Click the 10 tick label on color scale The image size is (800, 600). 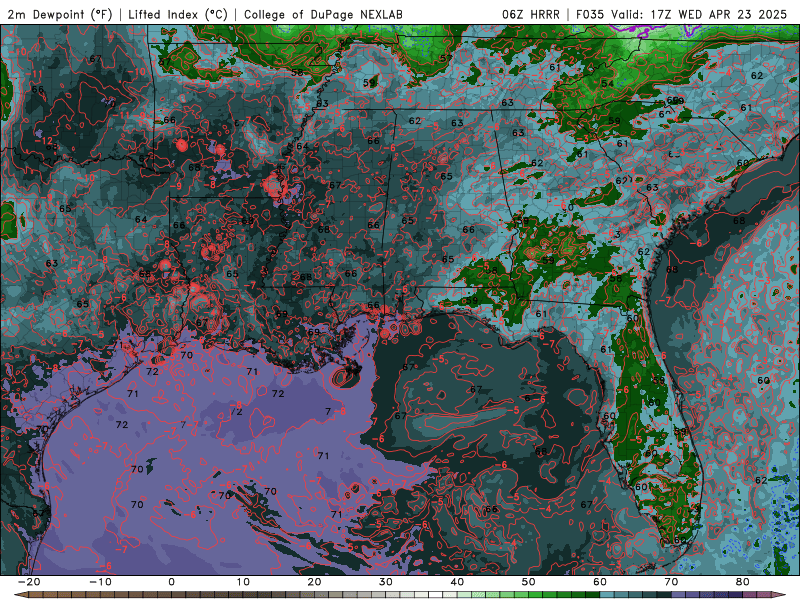(x=243, y=582)
